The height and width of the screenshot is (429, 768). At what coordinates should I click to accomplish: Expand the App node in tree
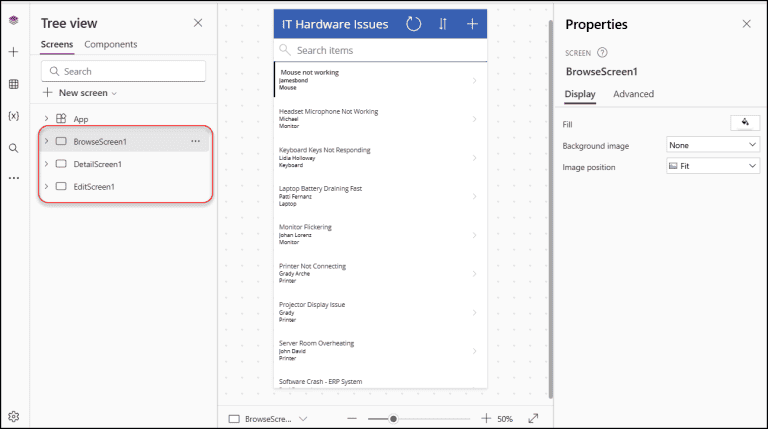[x=46, y=119]
